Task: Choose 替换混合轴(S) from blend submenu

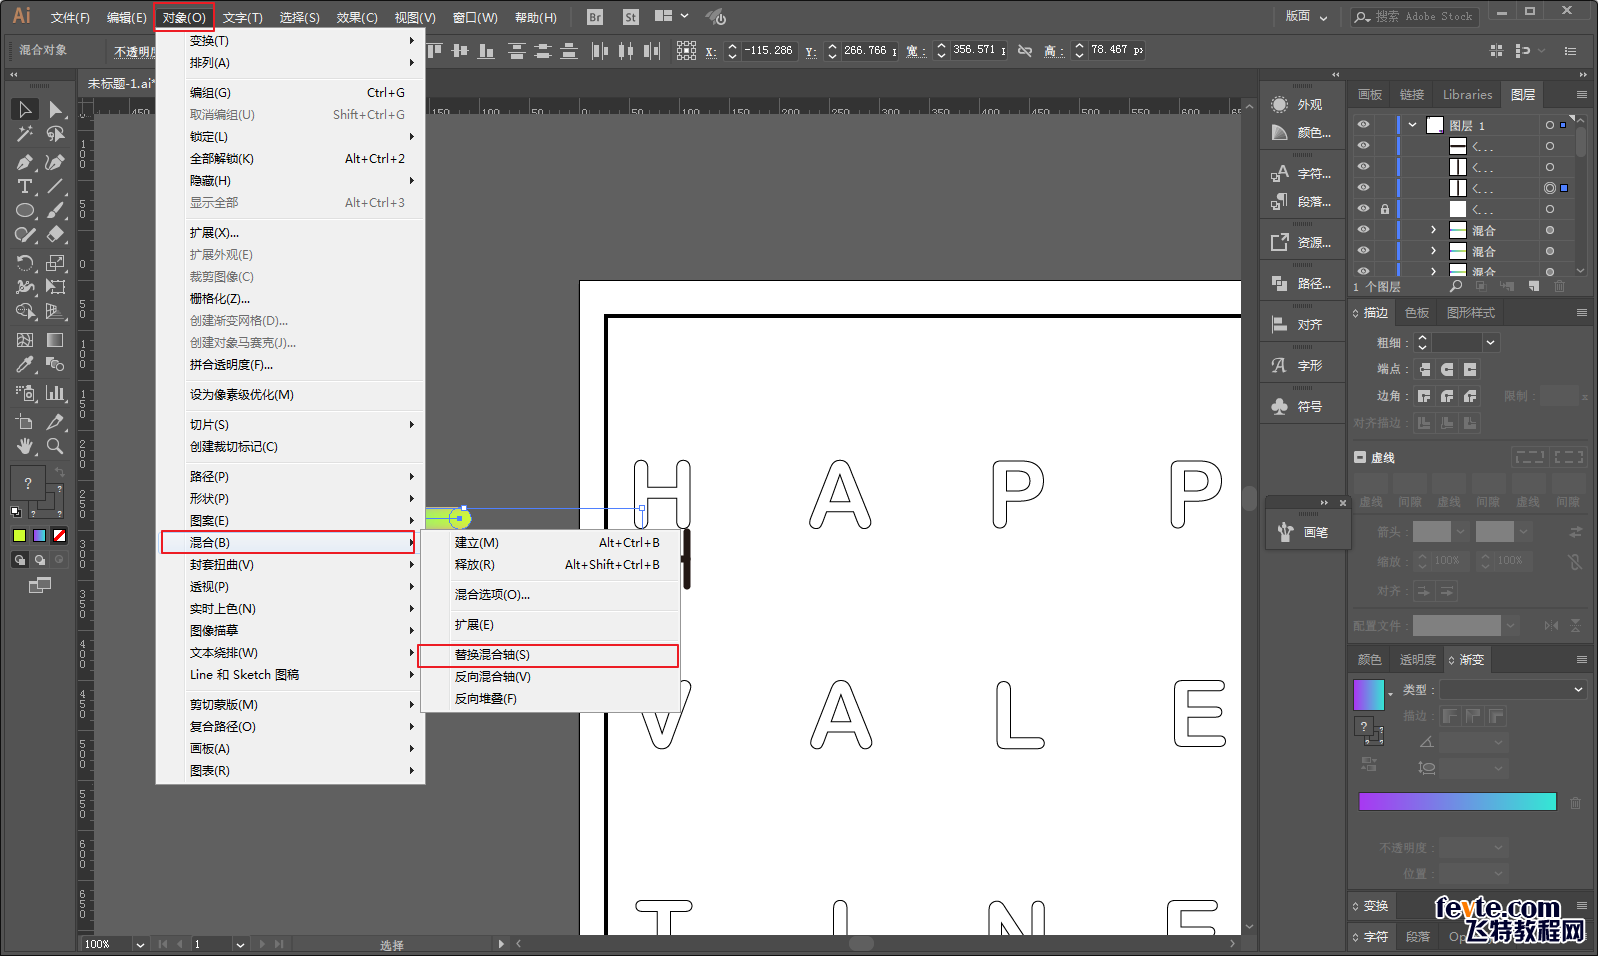Action: pos(549,655)
